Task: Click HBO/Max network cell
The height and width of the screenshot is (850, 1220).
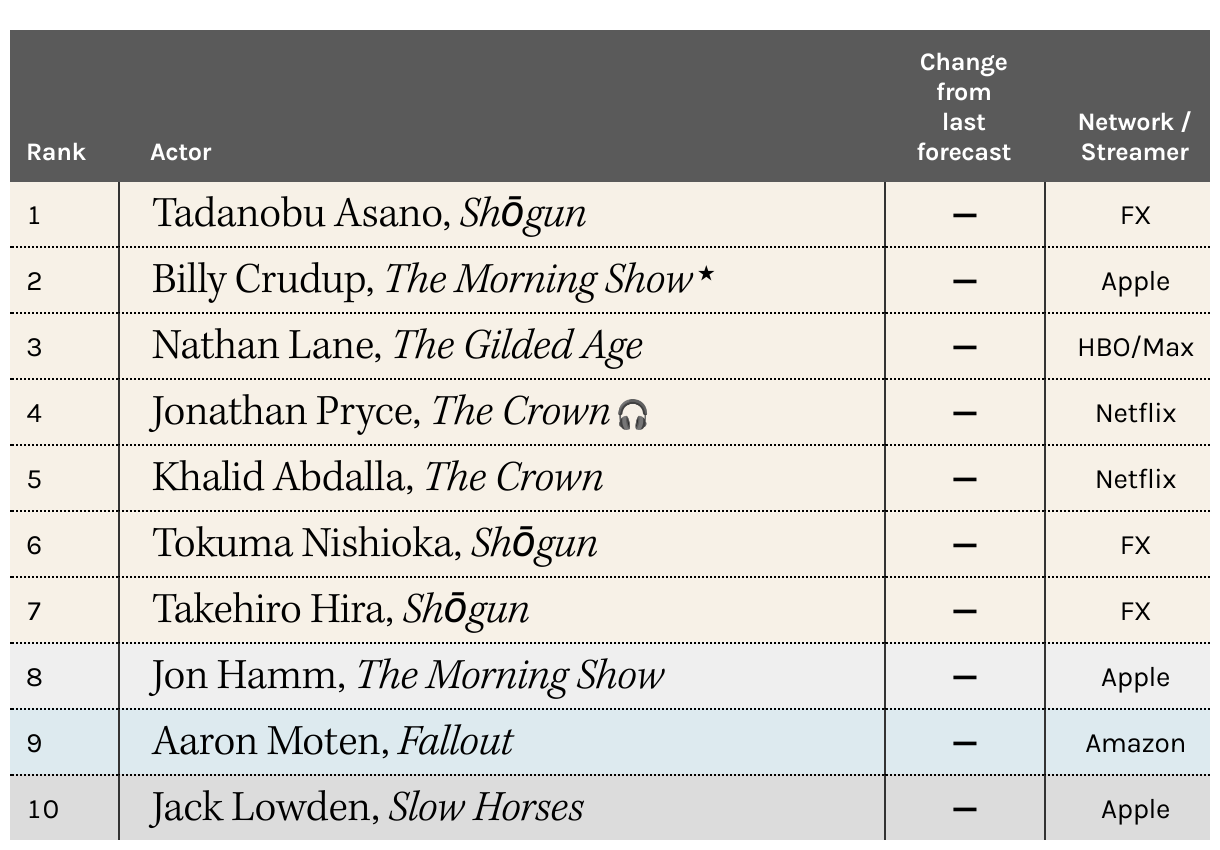Action: (x=1135, y=347)
